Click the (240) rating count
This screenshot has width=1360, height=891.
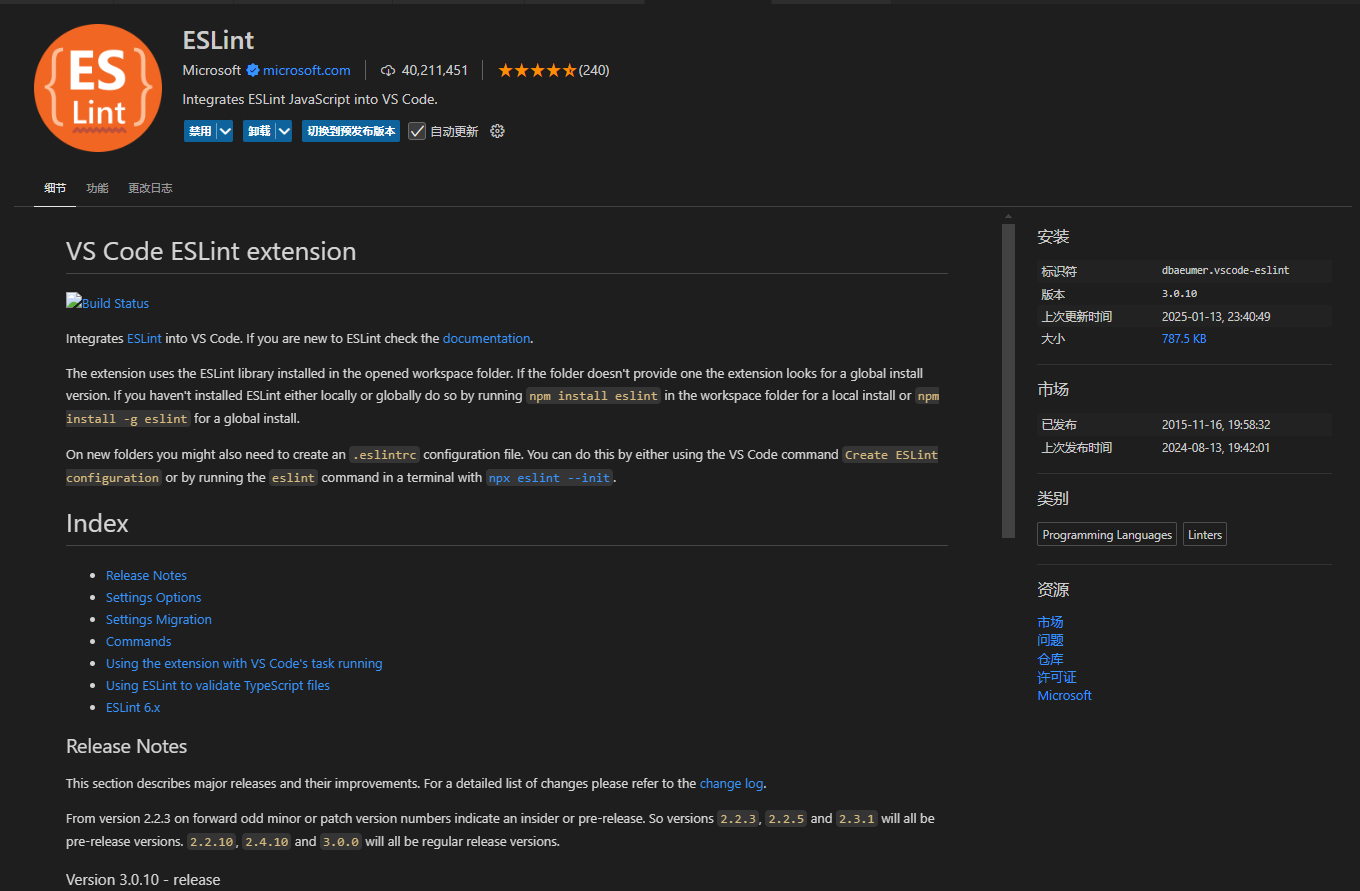(x=594, y=70)
